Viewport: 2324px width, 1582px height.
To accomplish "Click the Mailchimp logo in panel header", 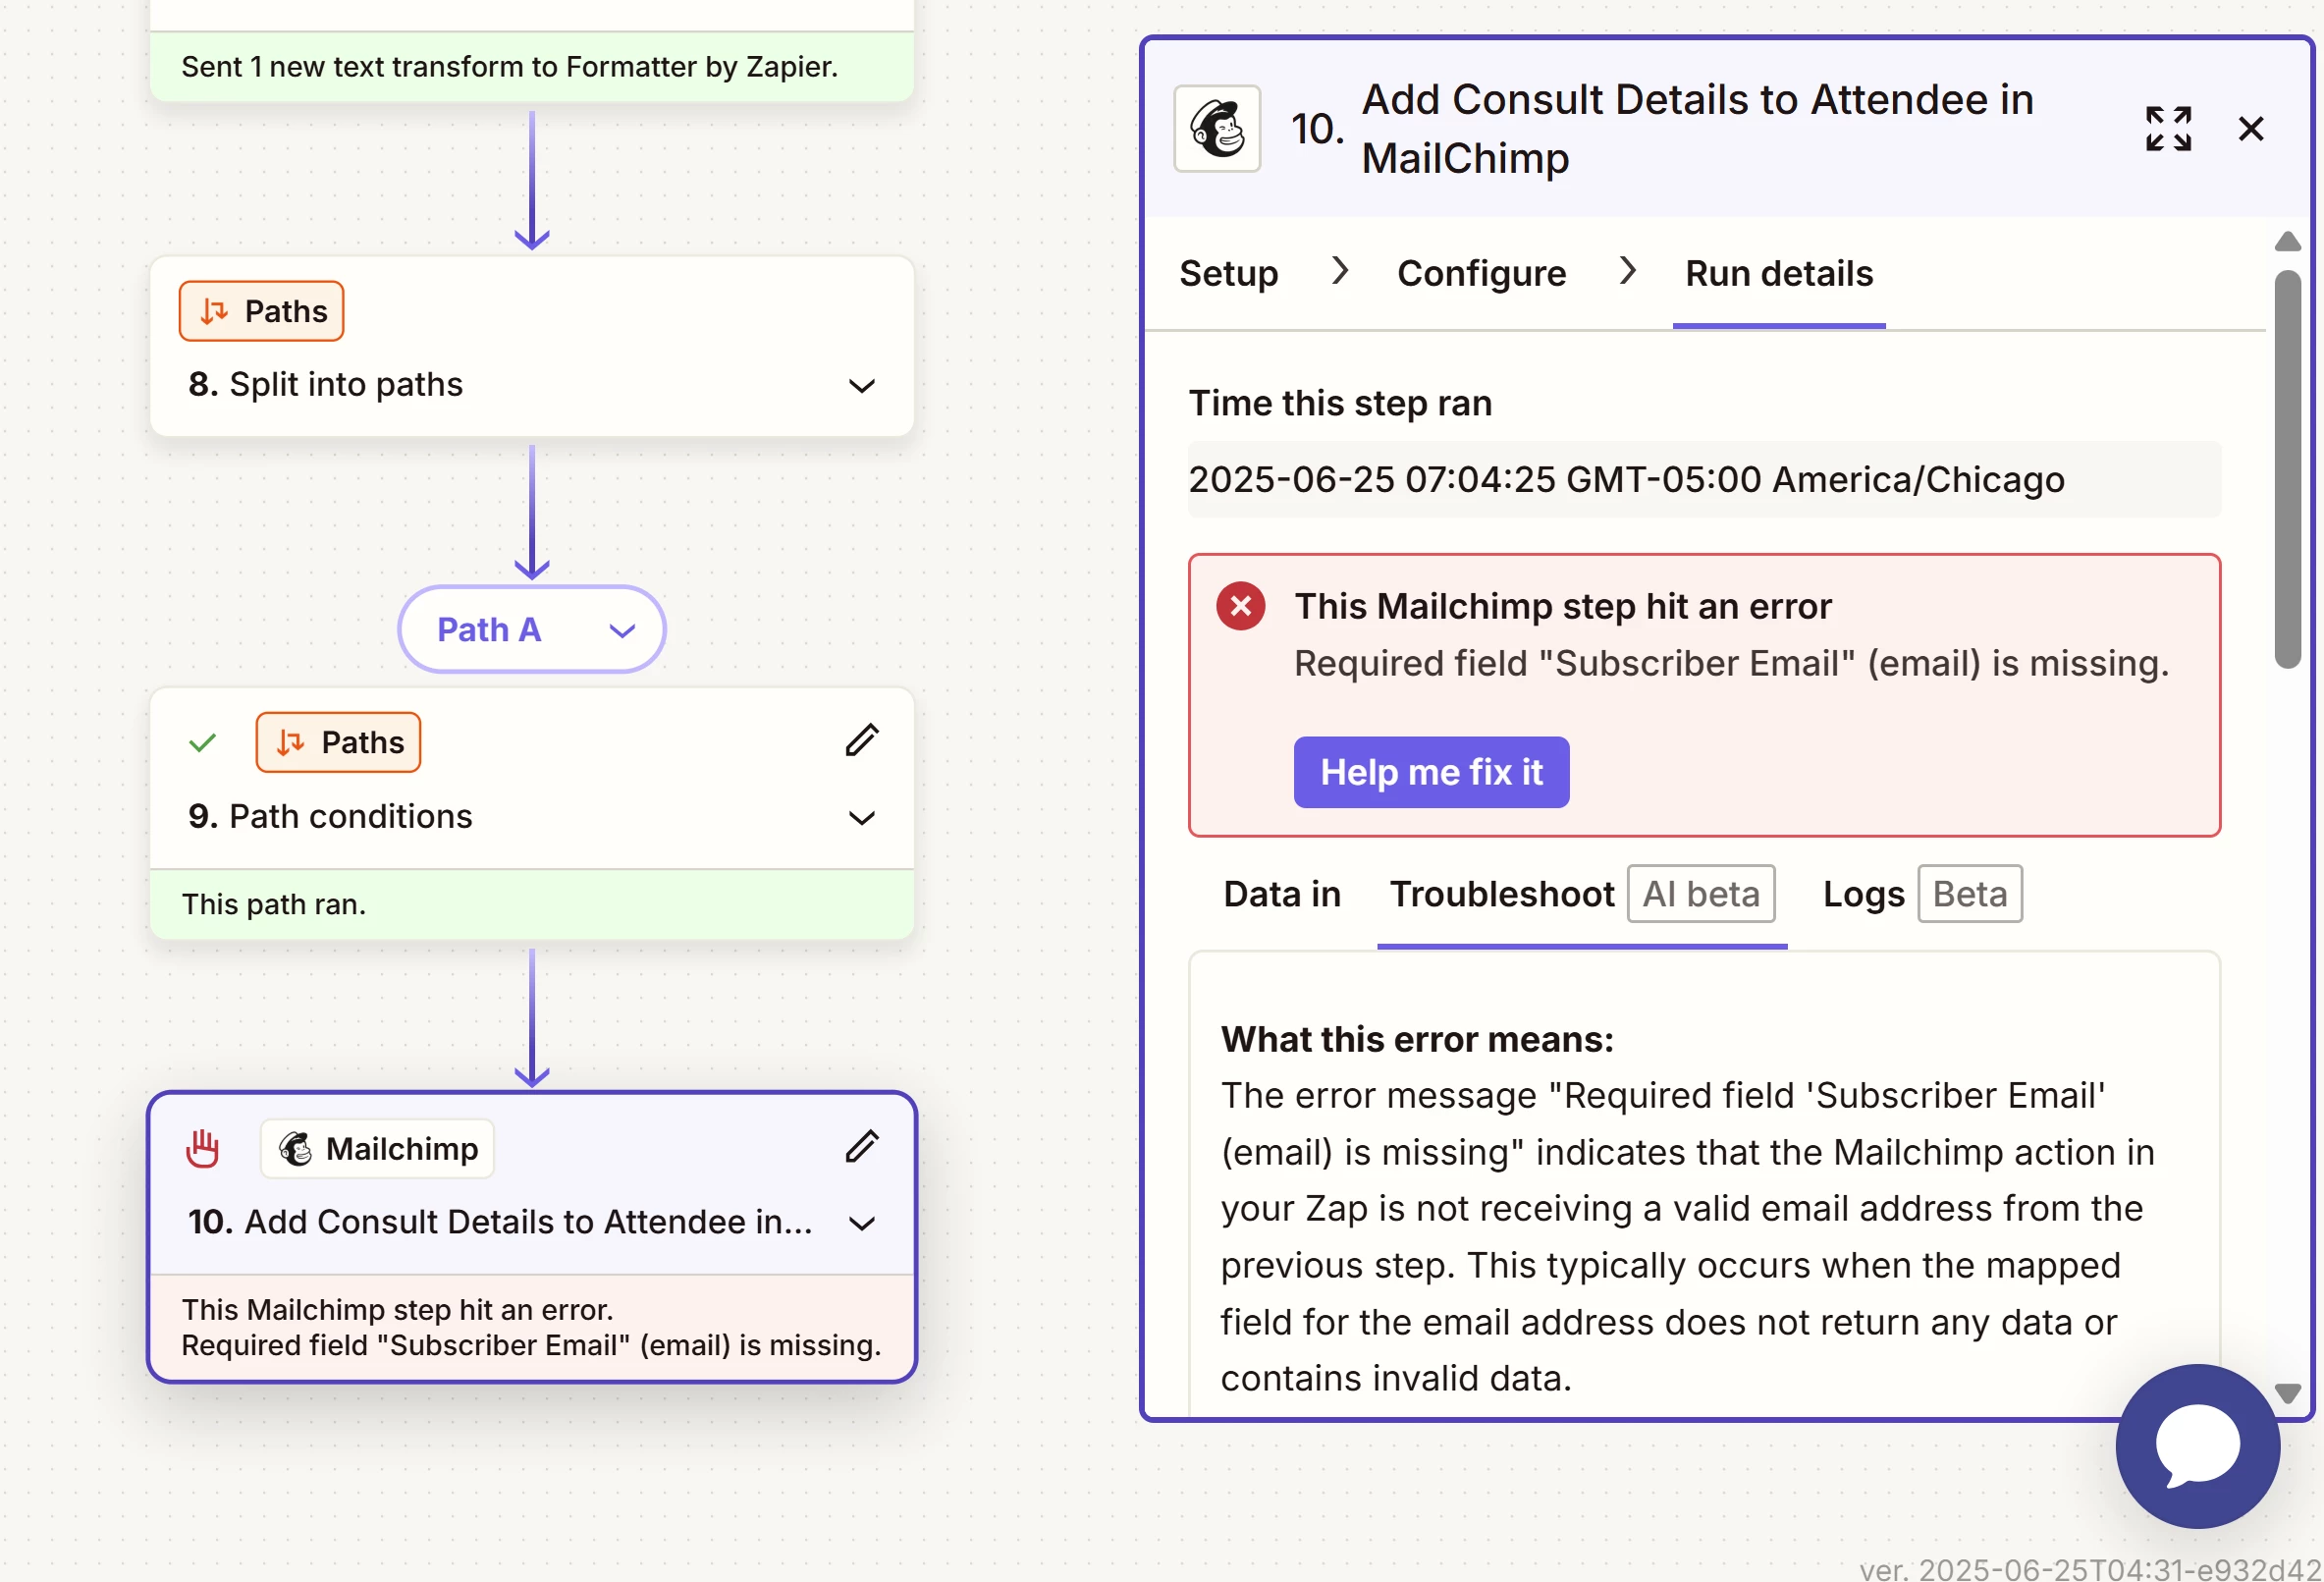I will [x=1217, y=129].
